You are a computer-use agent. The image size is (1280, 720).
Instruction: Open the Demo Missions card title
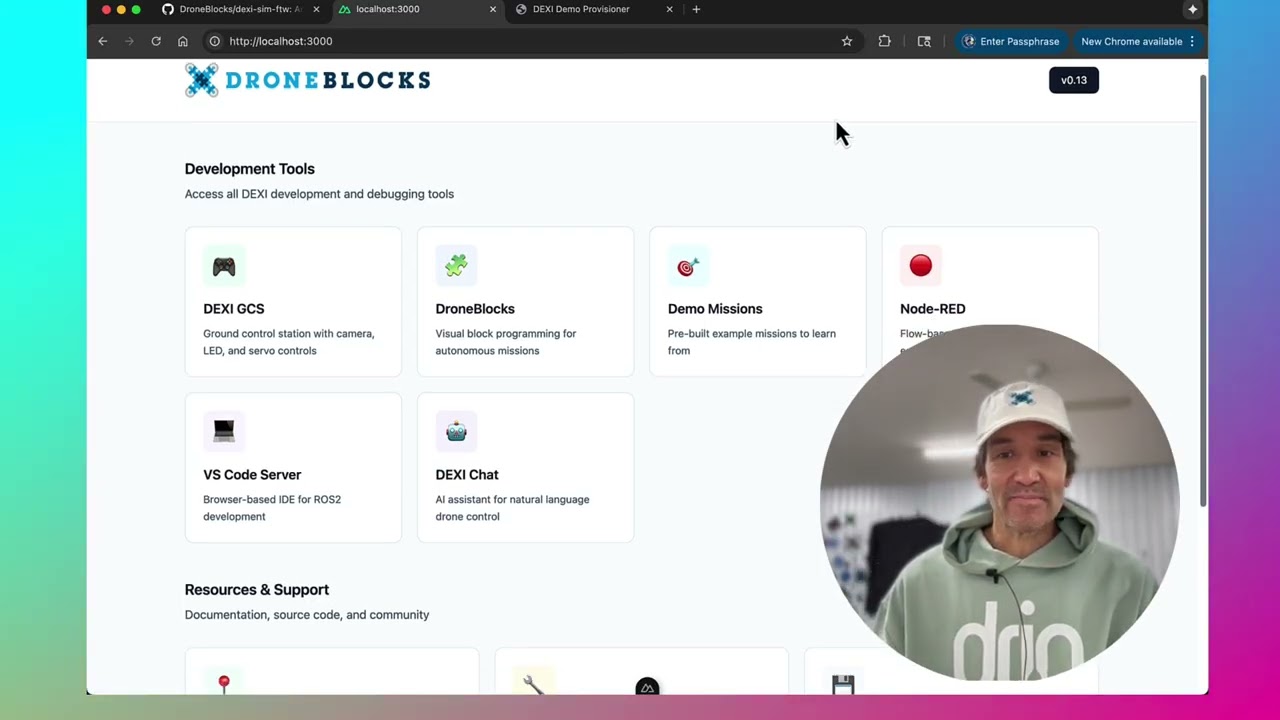coord(715,309)
